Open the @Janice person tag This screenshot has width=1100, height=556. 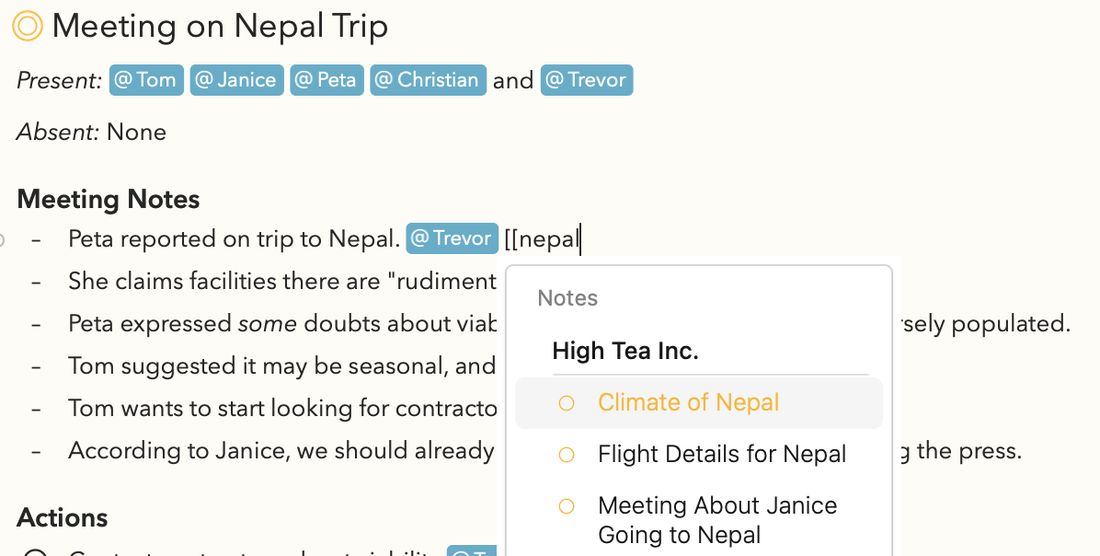pyautogui.click(x=236, y=80)
